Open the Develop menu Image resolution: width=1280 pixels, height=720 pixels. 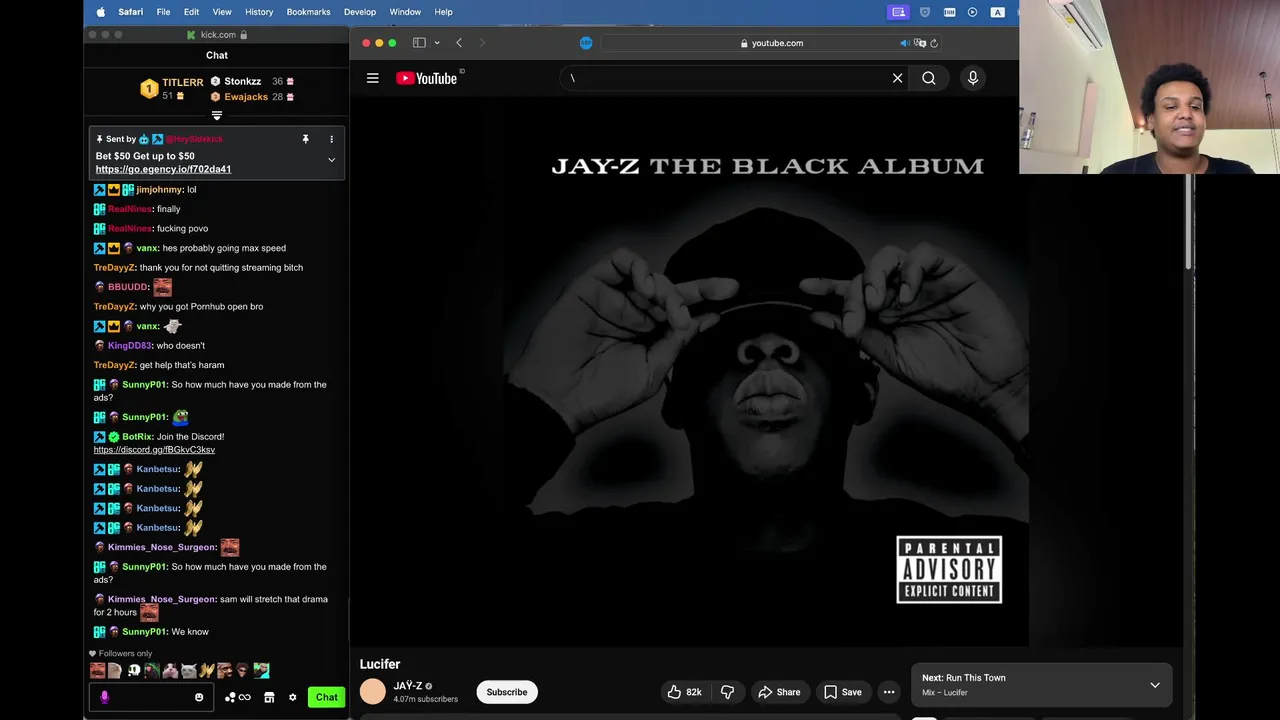[360, 12]
